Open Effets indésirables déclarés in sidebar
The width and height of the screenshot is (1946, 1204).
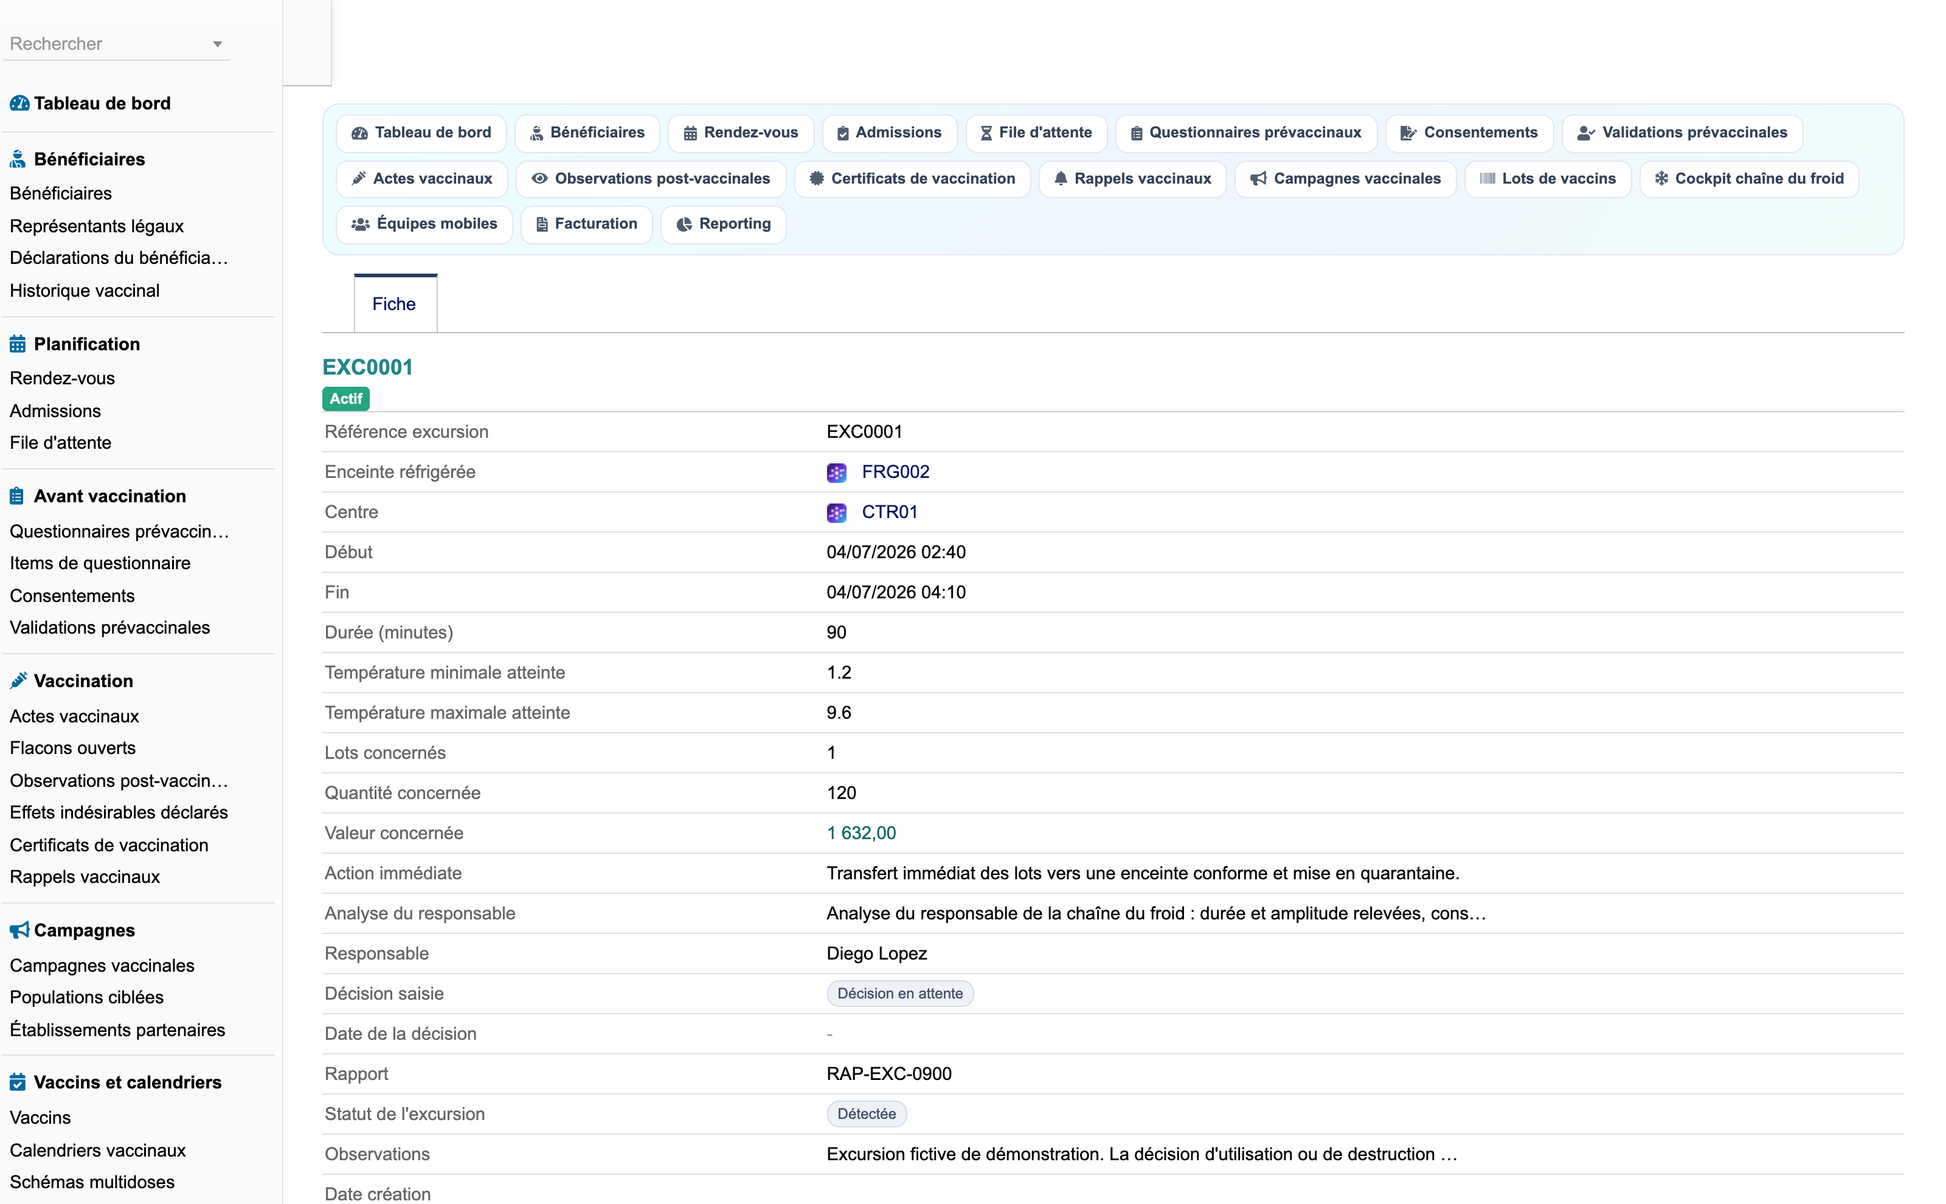click(119, 813)
